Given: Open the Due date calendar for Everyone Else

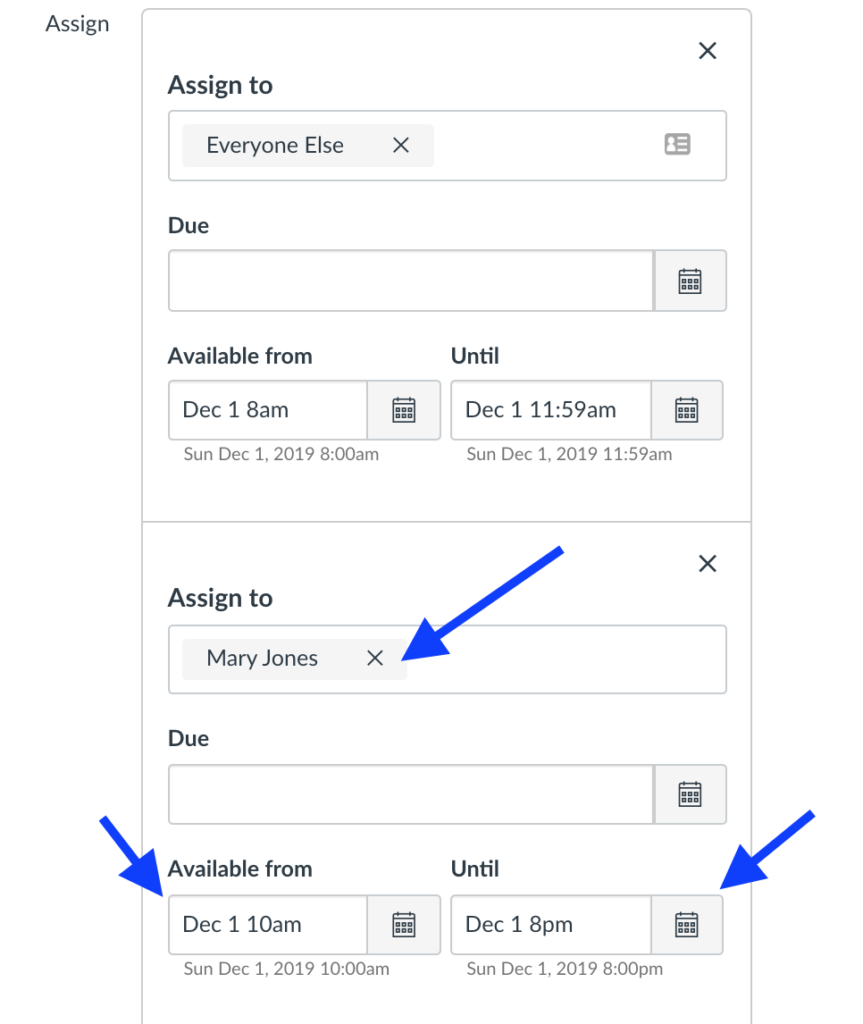Looking at the screenshot, I should 690,281.
